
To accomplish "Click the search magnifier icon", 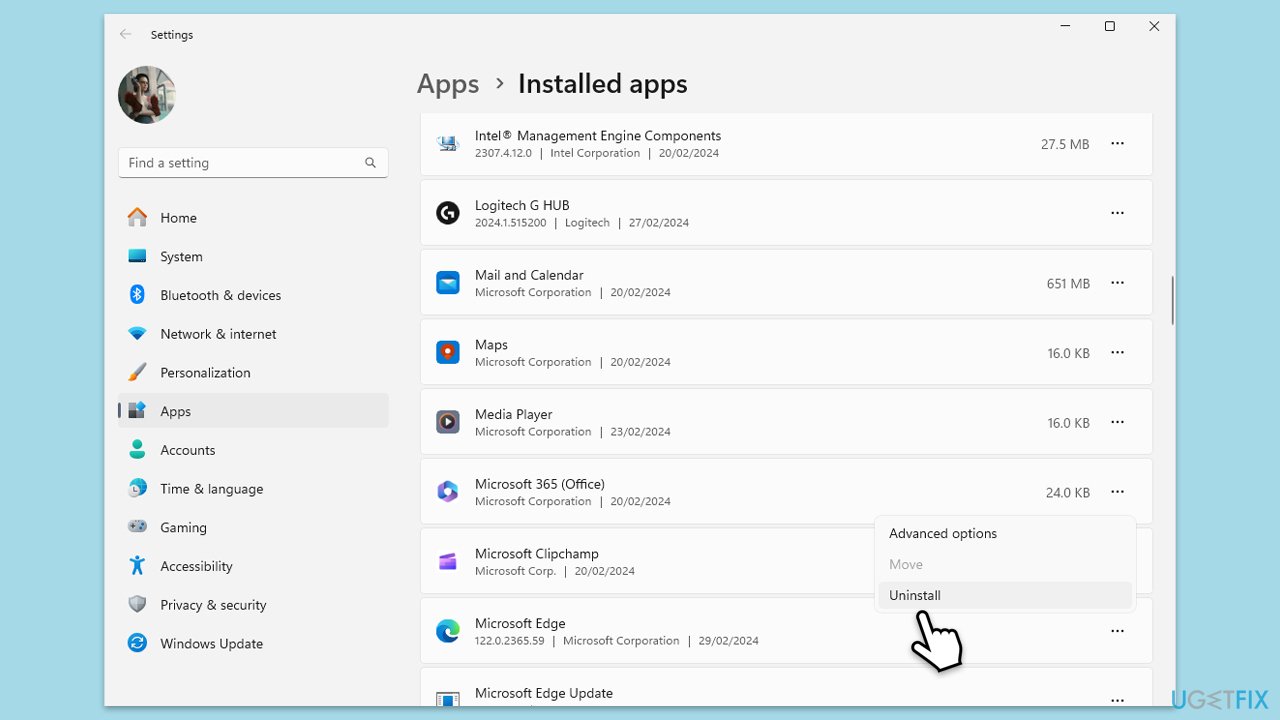I will (370, 163).
